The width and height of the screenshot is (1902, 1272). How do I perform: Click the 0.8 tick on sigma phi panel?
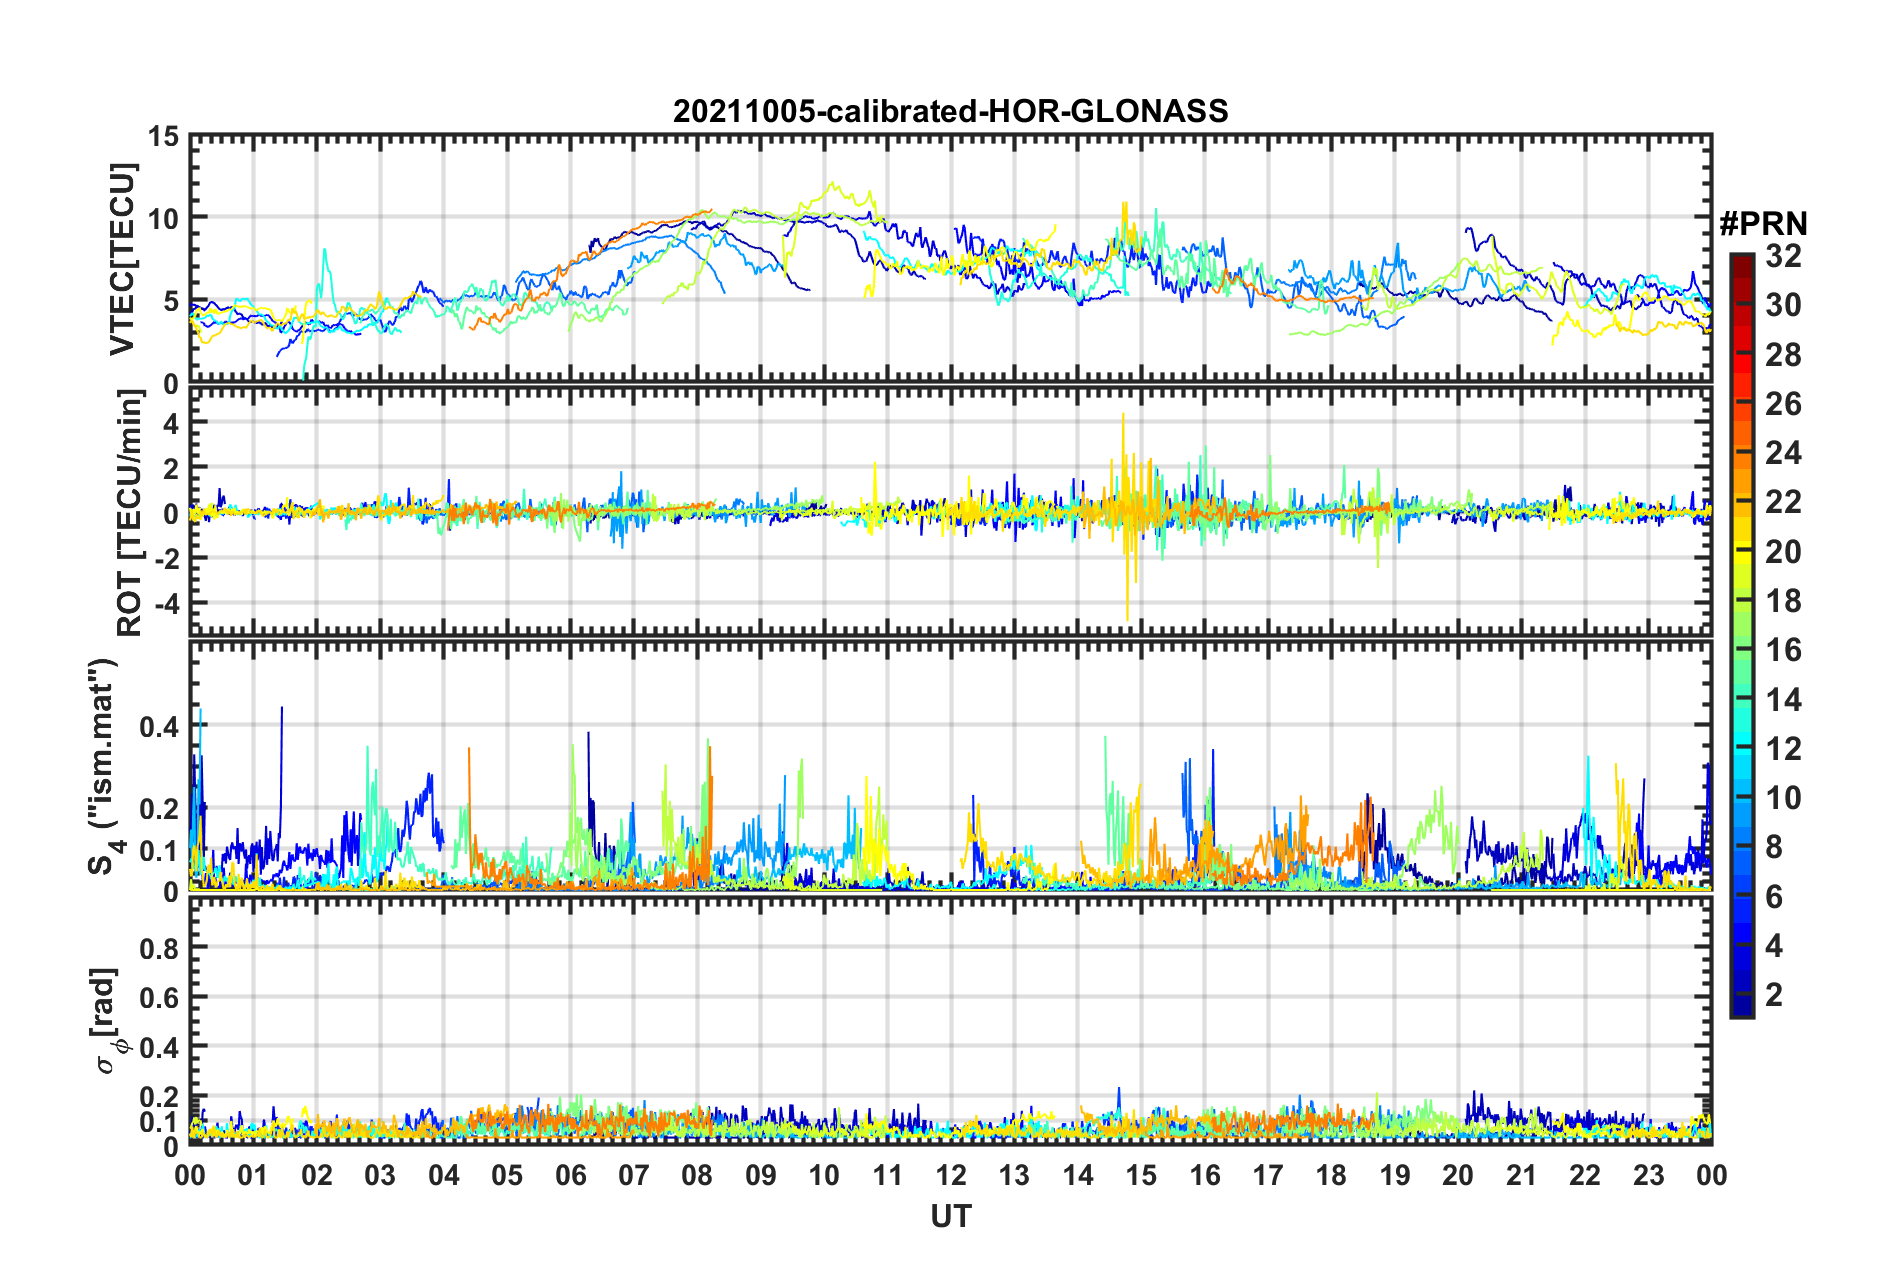[x=160, y=947]
